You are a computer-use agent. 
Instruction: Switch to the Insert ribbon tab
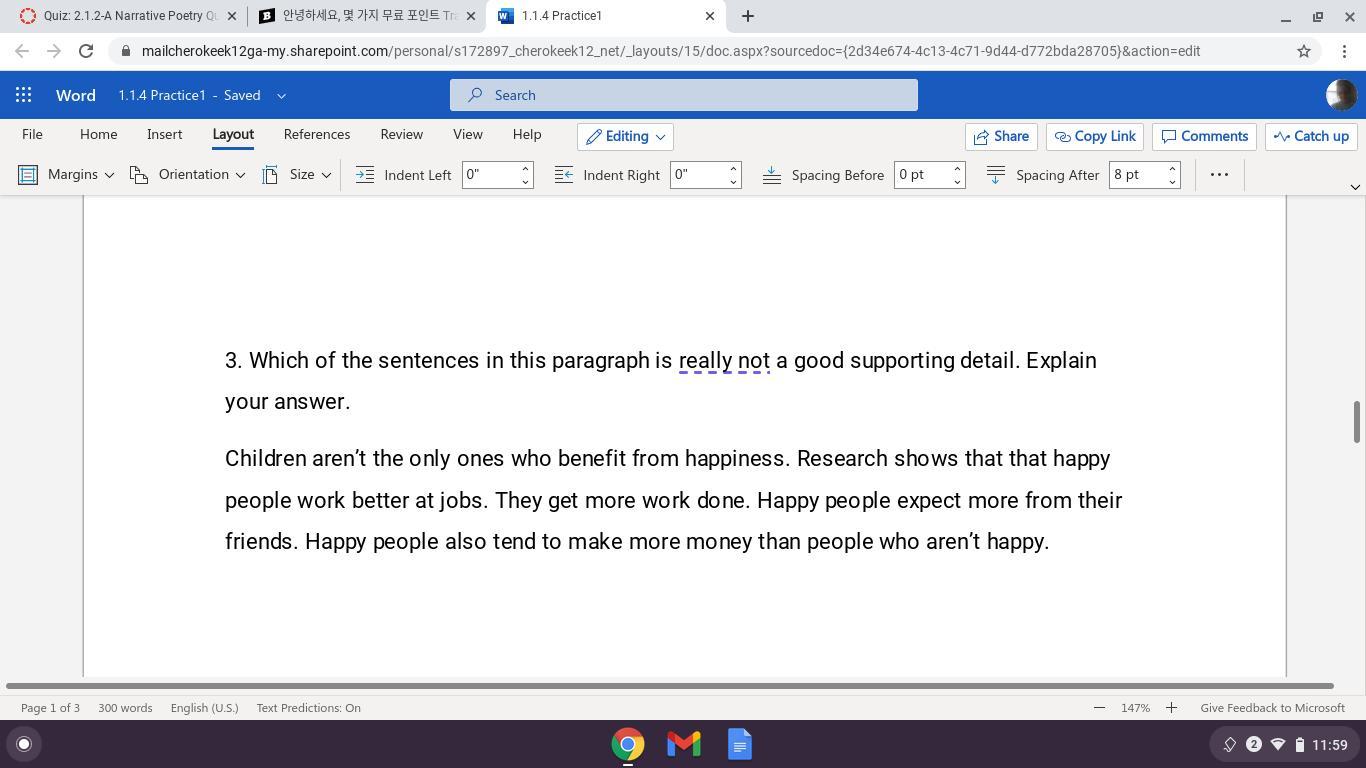click(x=164, y=135)
